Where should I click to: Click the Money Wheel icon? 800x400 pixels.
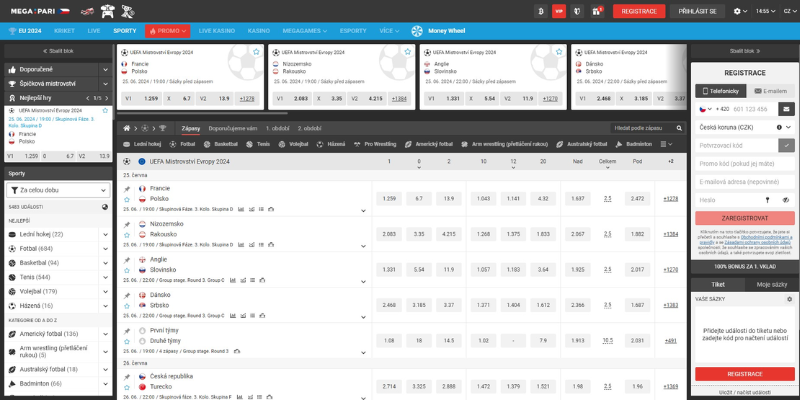416,31
